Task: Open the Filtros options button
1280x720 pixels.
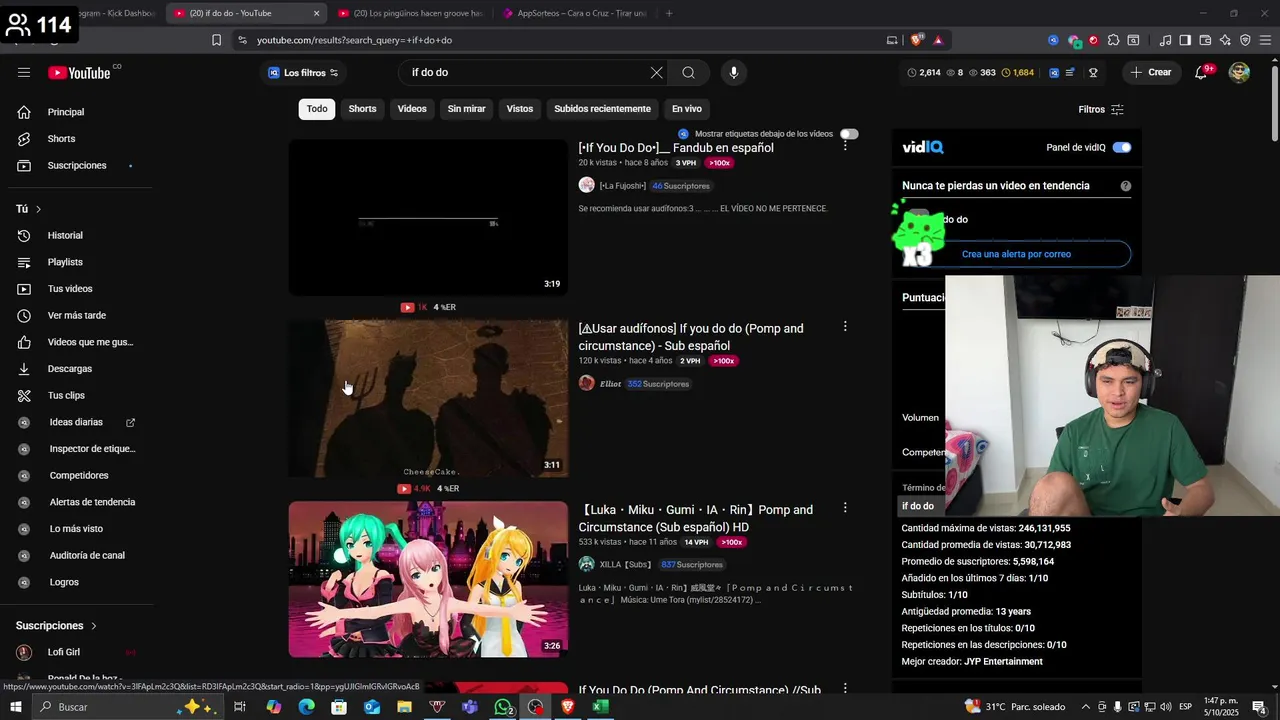Action: tap(1101, 109)
